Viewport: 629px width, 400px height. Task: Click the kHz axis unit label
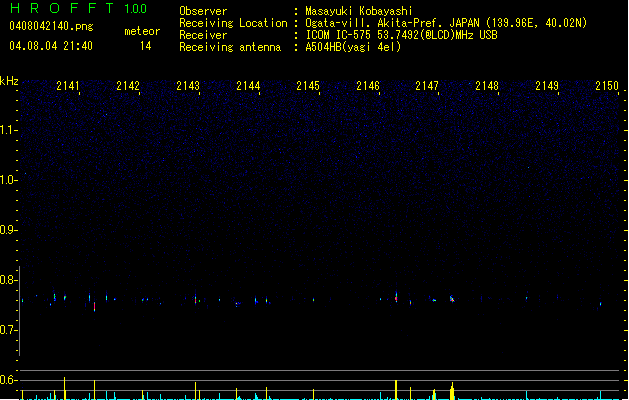click(x=9, y=81)
